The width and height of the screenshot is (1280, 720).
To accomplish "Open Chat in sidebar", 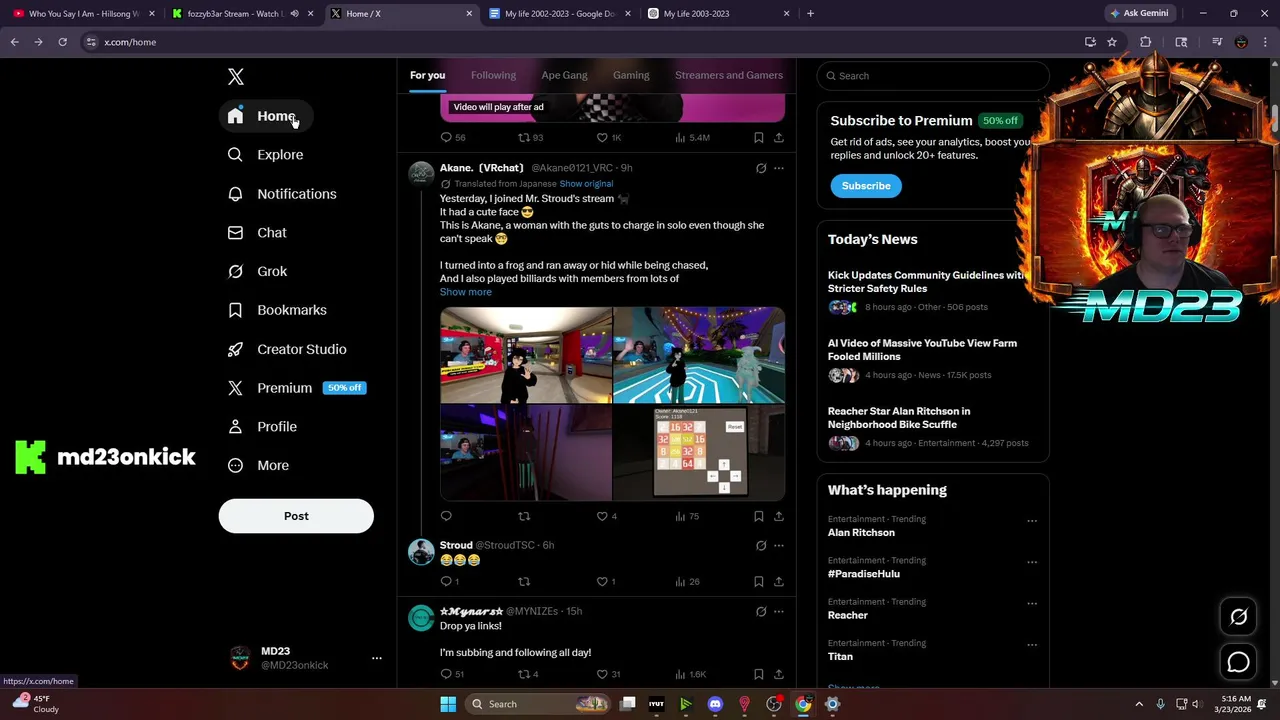I will coord(257,232).
